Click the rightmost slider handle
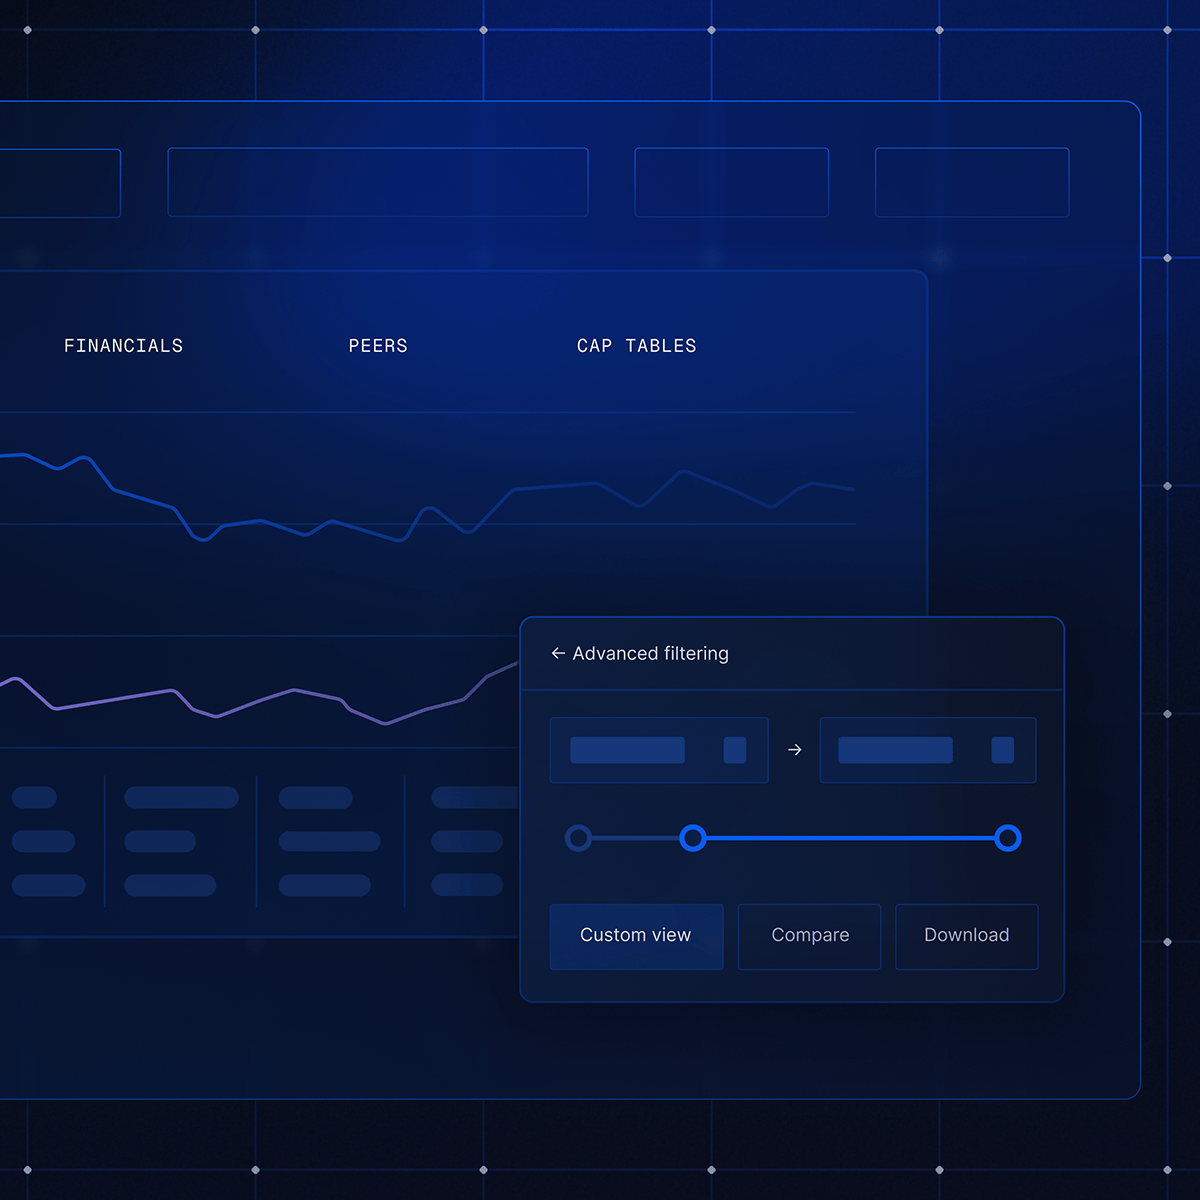1200x1200 pixels. (x=1008, y=838)
